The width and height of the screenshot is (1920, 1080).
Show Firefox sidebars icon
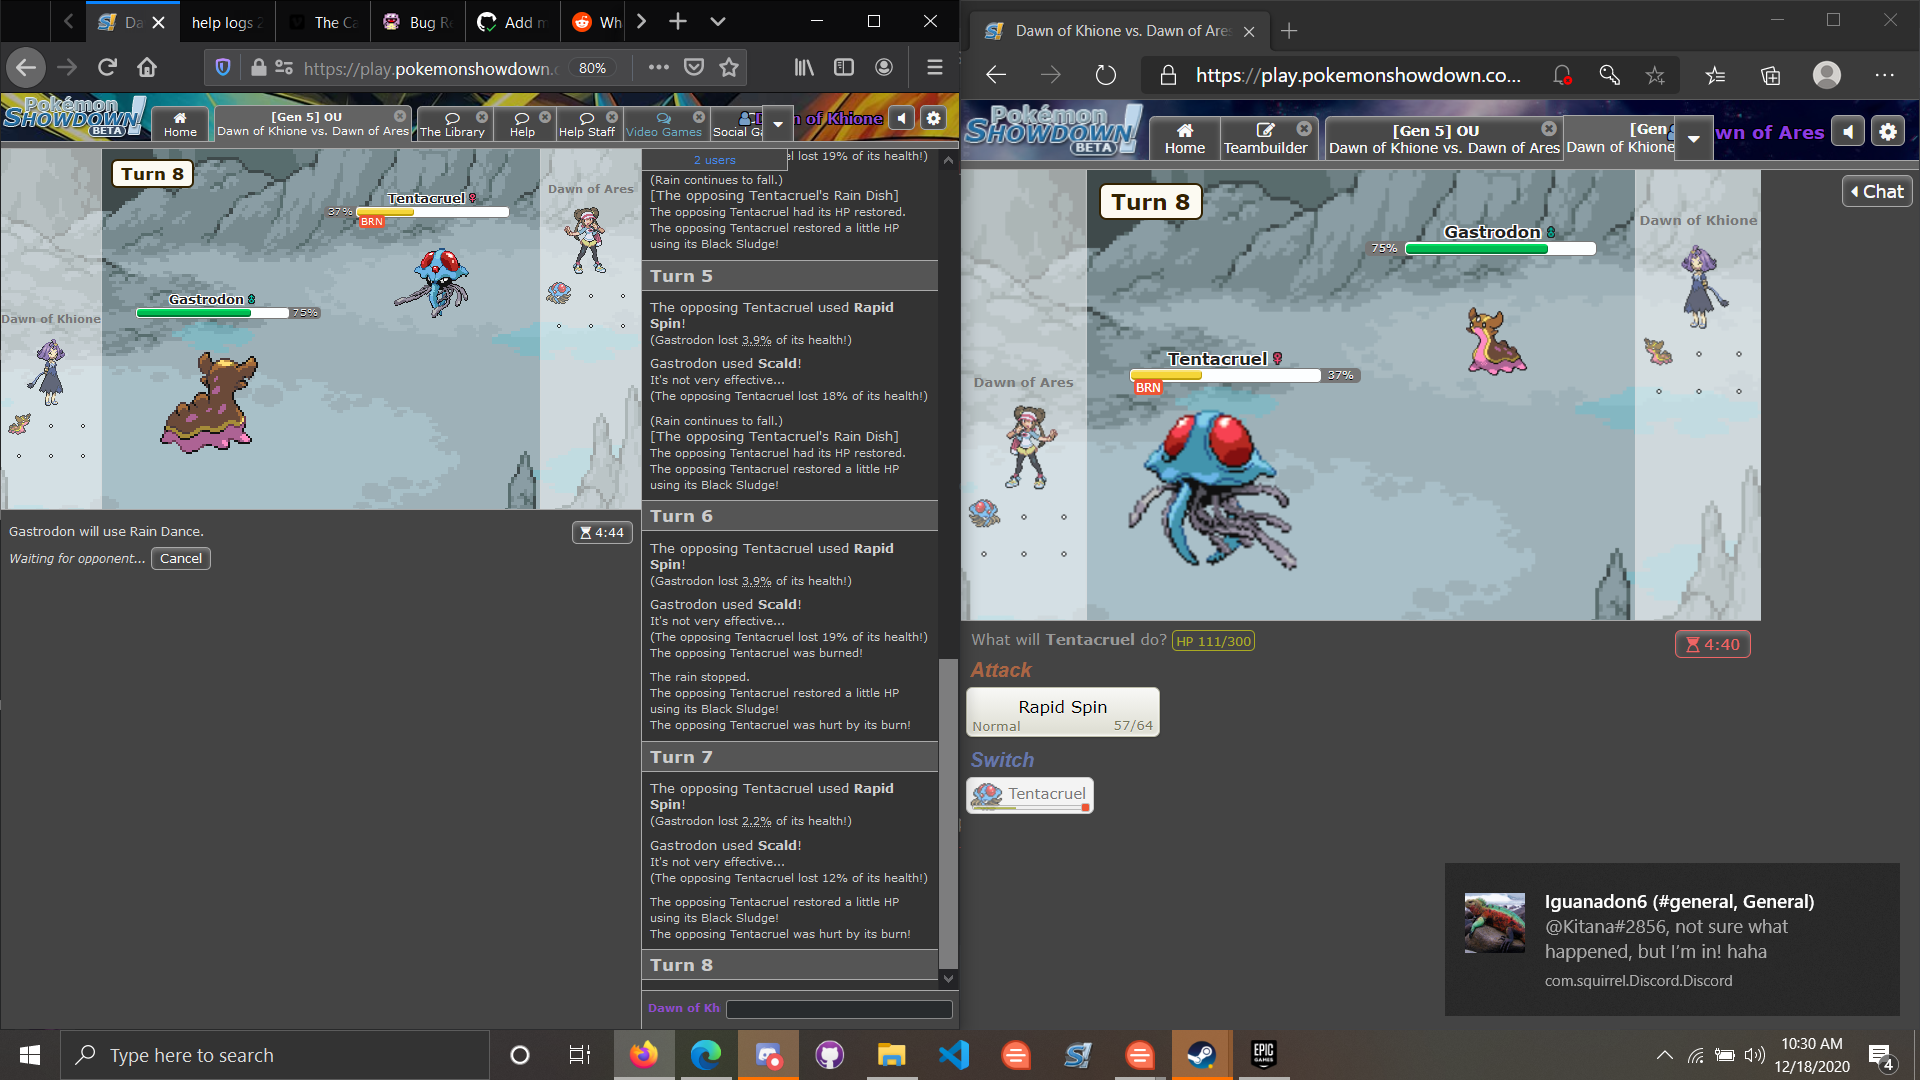[x=844, y=67]
